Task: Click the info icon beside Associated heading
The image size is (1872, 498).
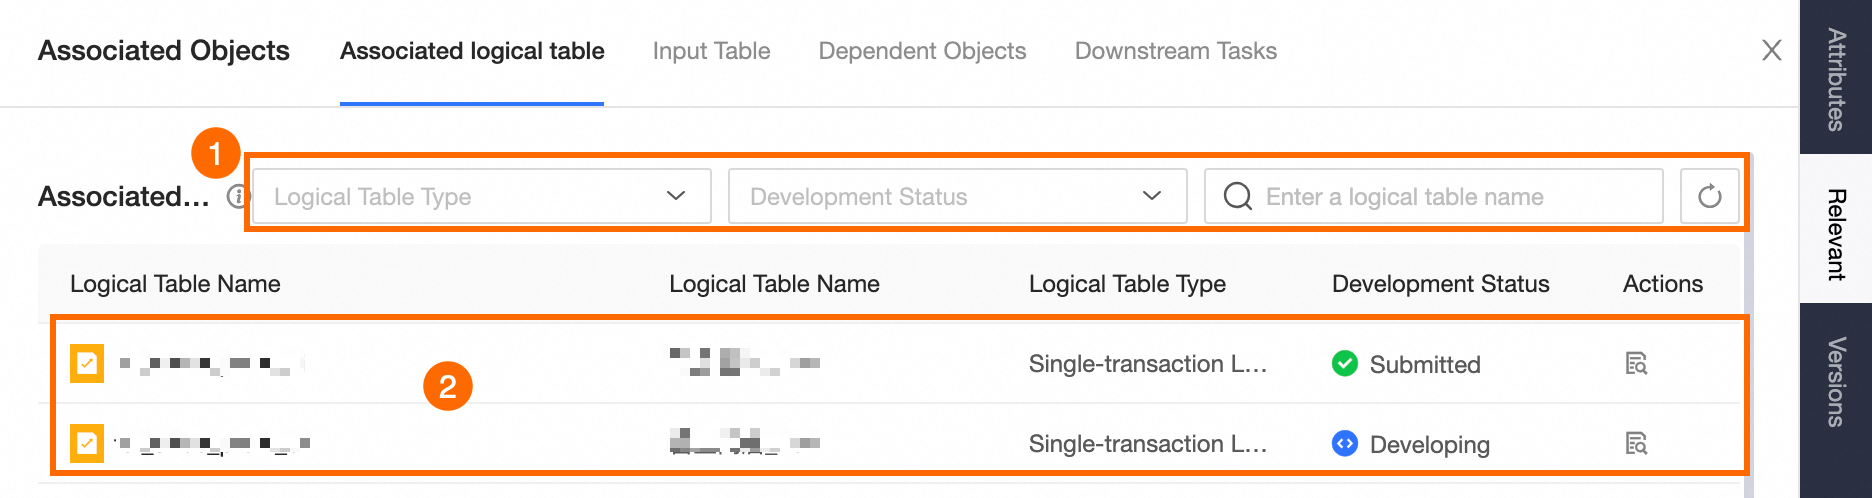Action: click(x=237, y=196)
